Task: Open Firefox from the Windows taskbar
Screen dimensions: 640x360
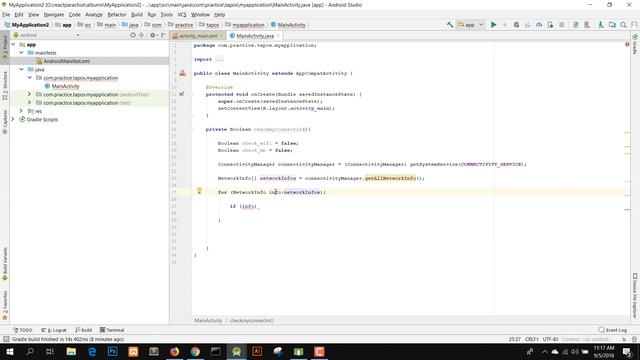Action: tap(174, 351)
